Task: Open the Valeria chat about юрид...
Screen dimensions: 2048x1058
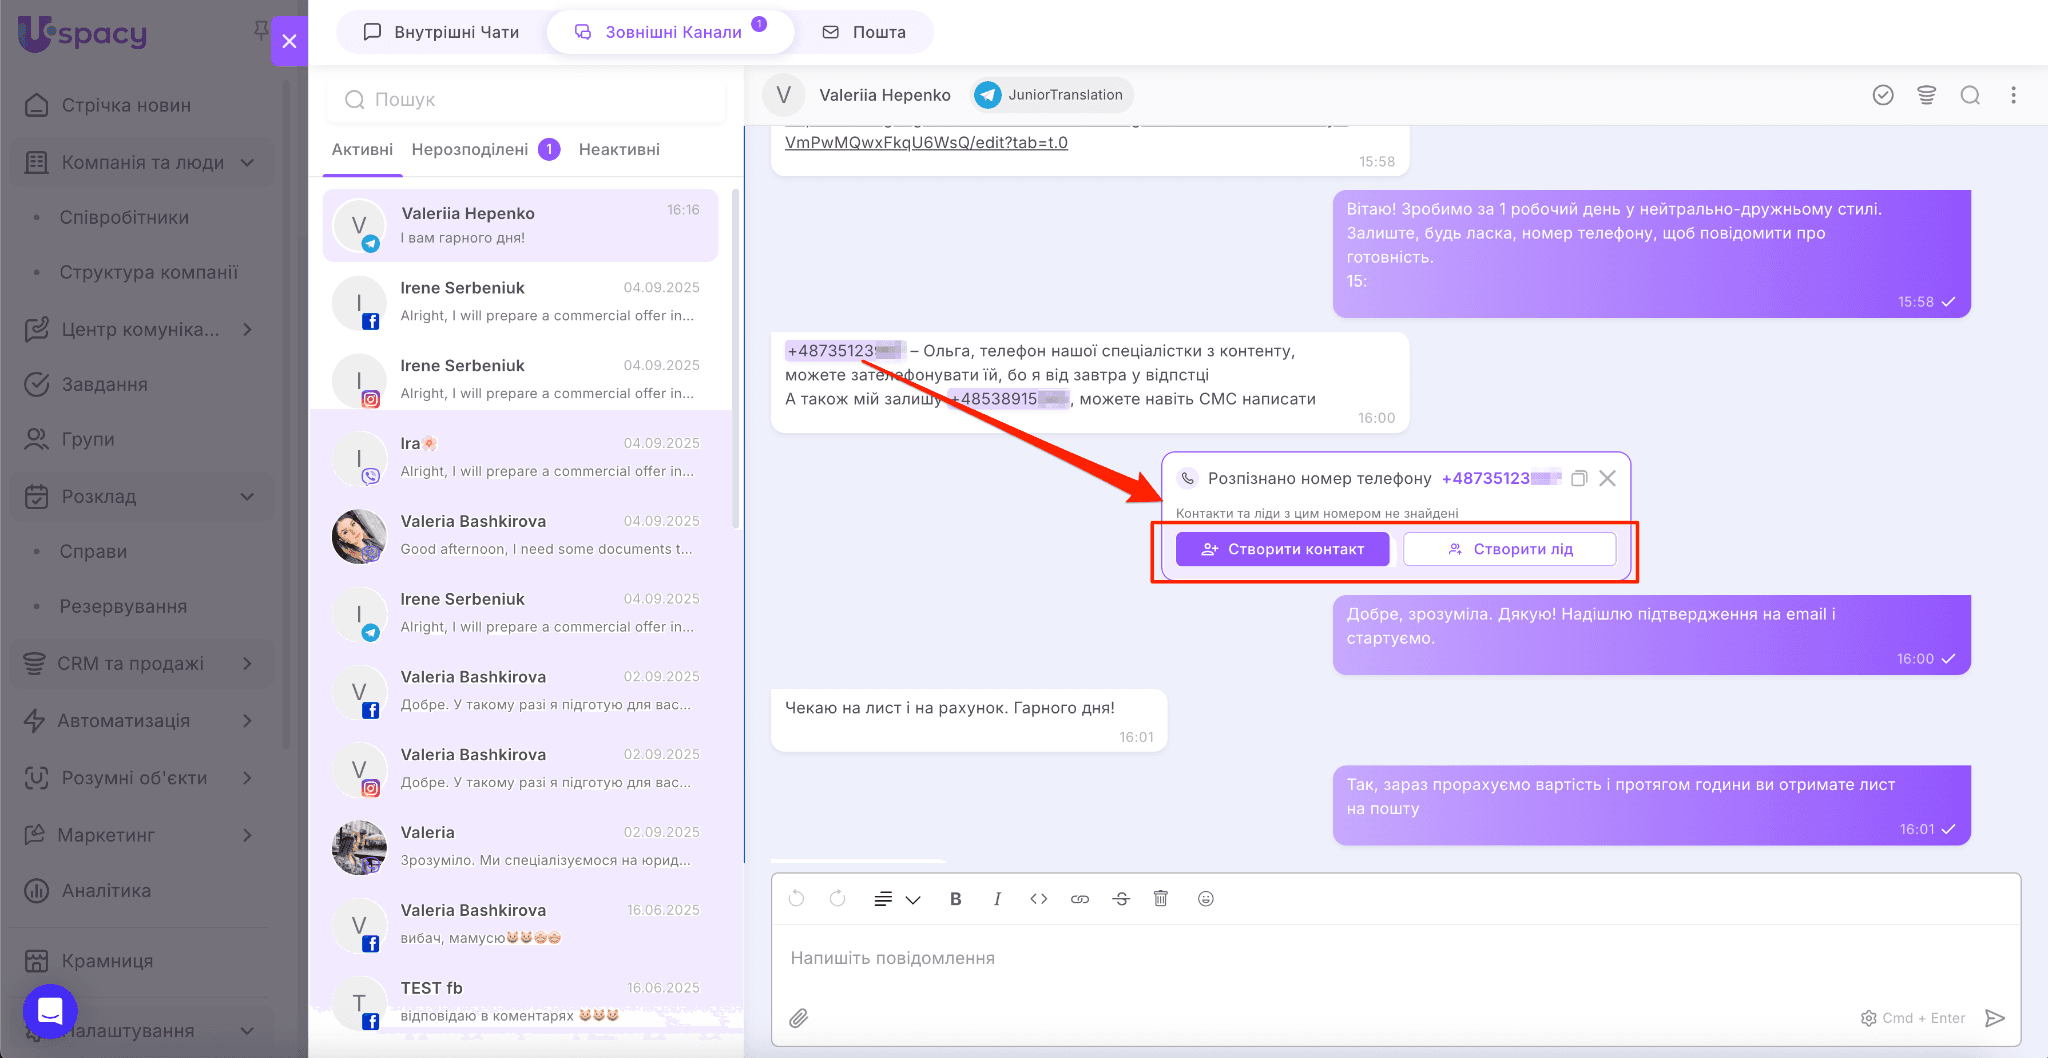Action: [520, 846]
